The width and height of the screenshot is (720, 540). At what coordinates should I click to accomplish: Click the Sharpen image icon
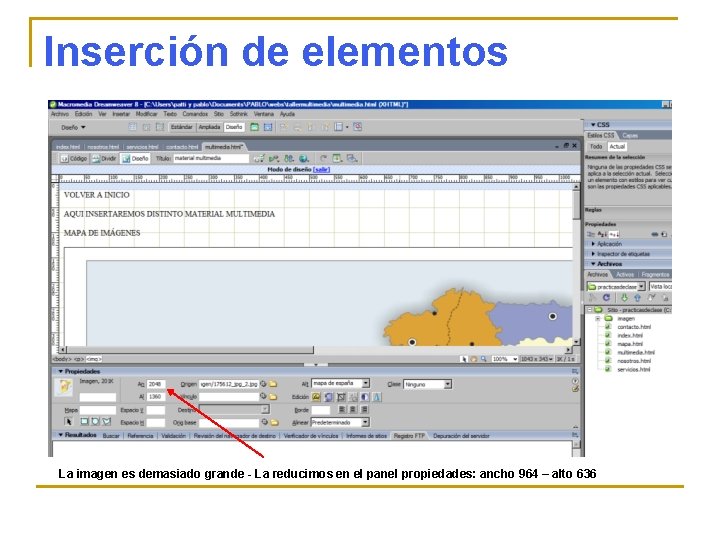click(x=377, y=397)
